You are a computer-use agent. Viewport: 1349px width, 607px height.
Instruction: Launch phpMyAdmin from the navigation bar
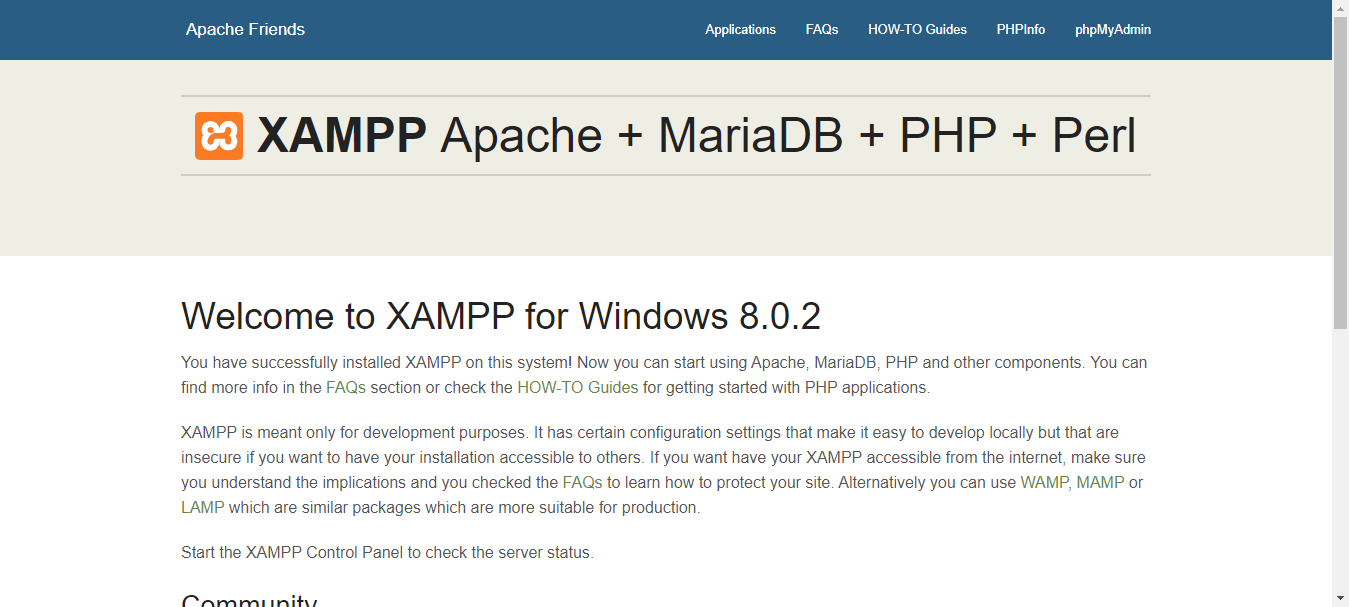click(1113, 30)
